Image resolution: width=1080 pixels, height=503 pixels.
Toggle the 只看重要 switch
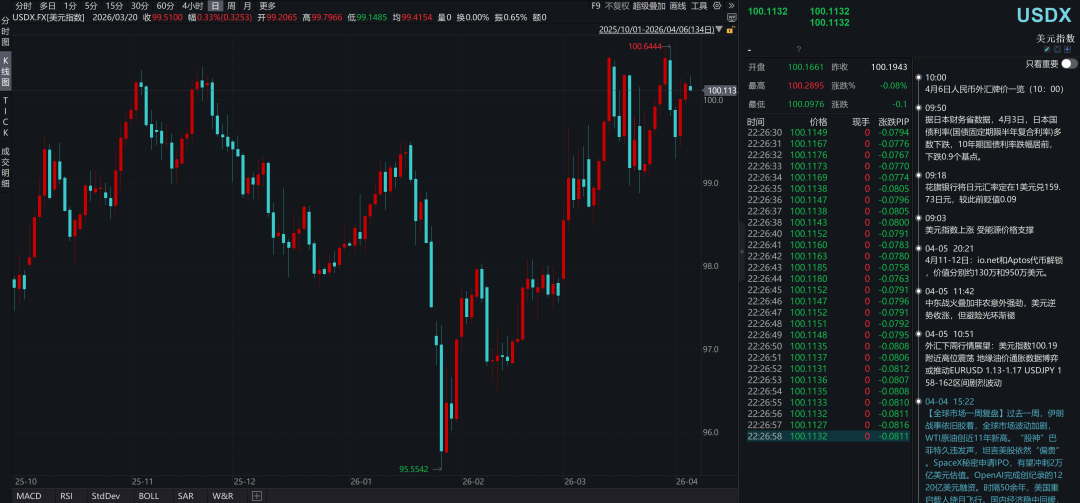(x=1069, y=63)
